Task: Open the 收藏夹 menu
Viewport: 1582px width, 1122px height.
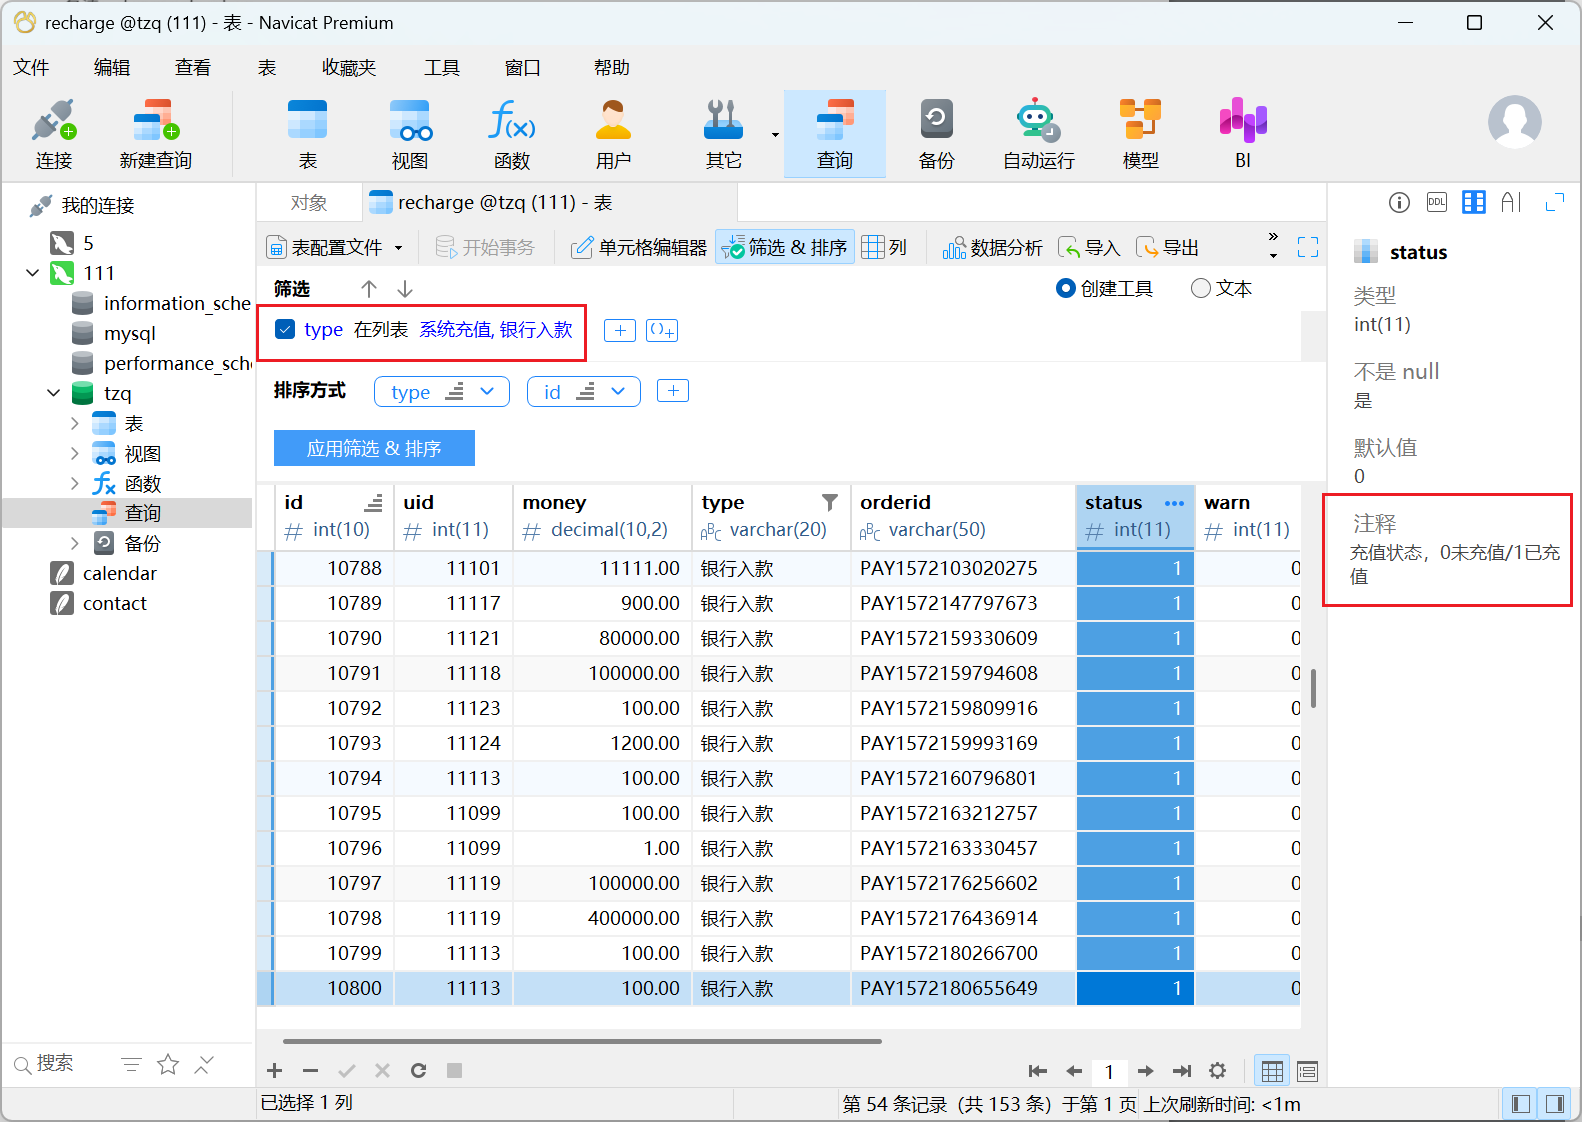Action: pyautogui.click(x=348, y=68)
